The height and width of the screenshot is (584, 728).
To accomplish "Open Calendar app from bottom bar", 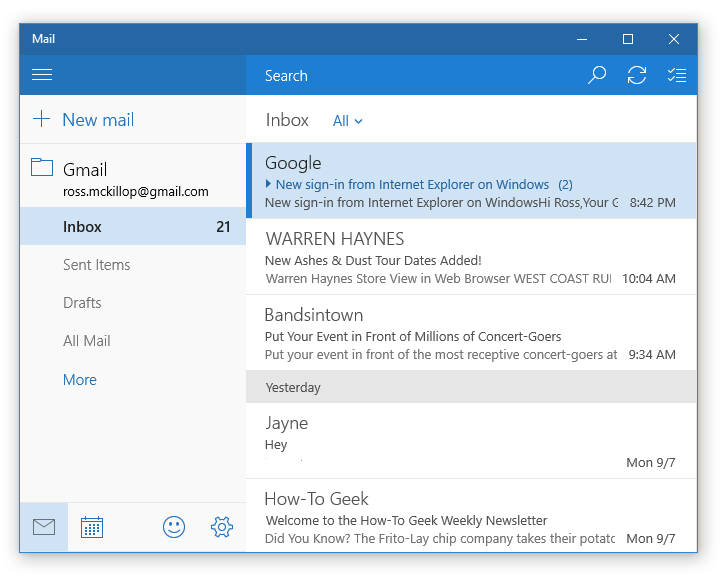I will [92, 527].
